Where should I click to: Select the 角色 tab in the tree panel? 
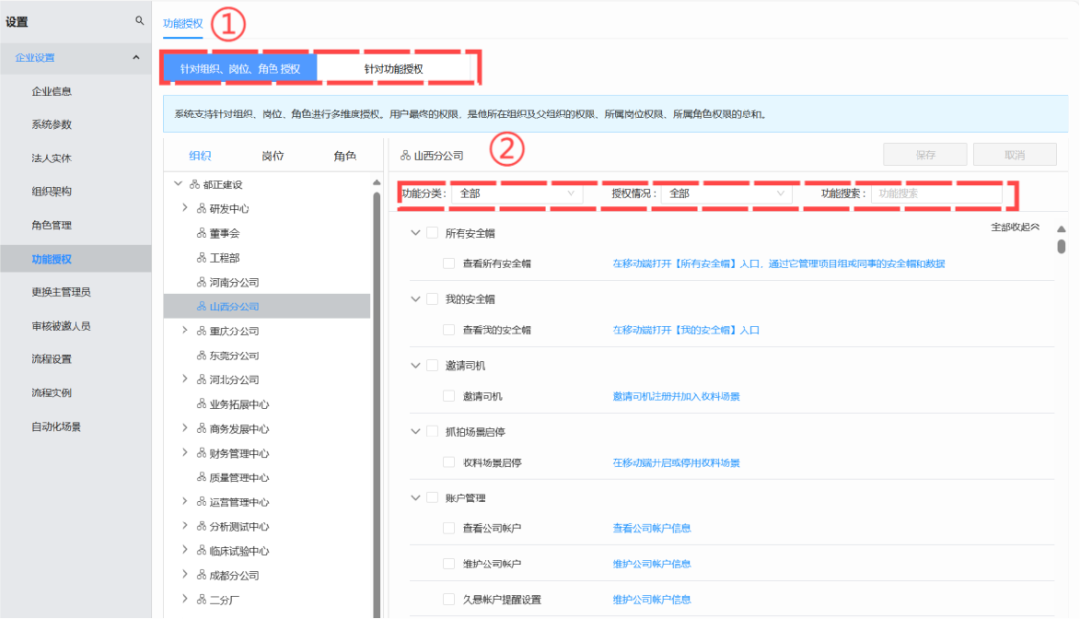344,156
